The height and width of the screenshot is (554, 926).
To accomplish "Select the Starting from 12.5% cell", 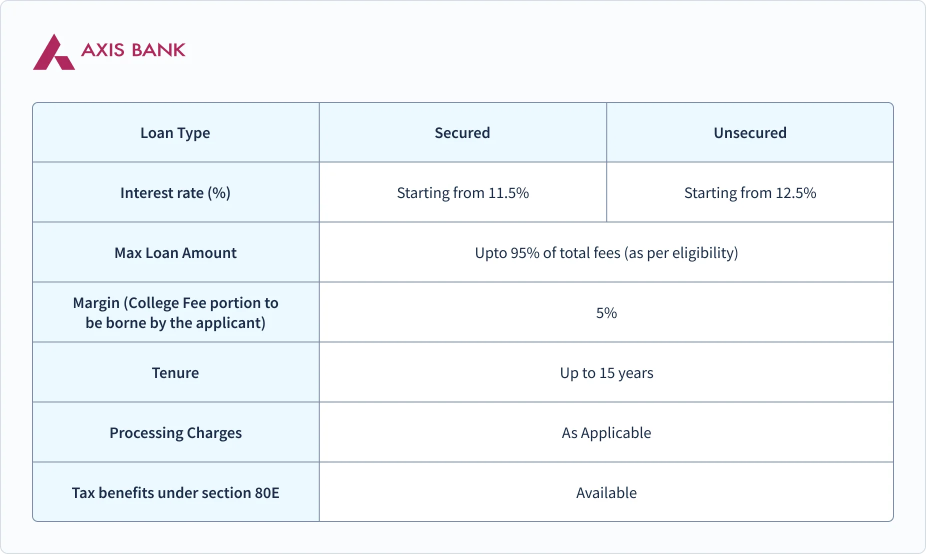I will (x=750, y=193).
